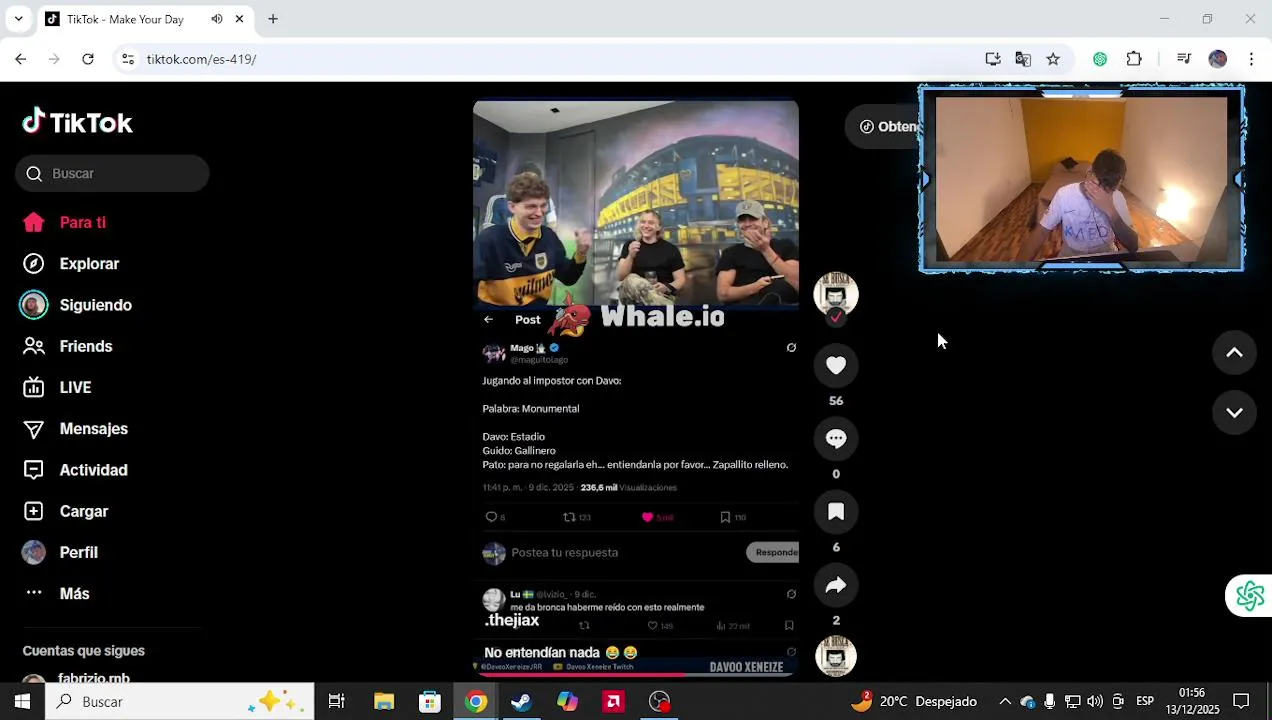Open Chrome three-dot menu
The height and width of the screenshot is (720, 1272).
1251,59
